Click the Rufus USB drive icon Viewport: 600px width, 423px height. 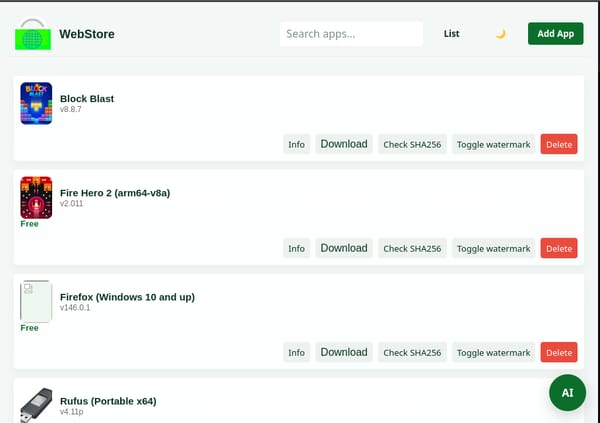[x=36, y=405]
